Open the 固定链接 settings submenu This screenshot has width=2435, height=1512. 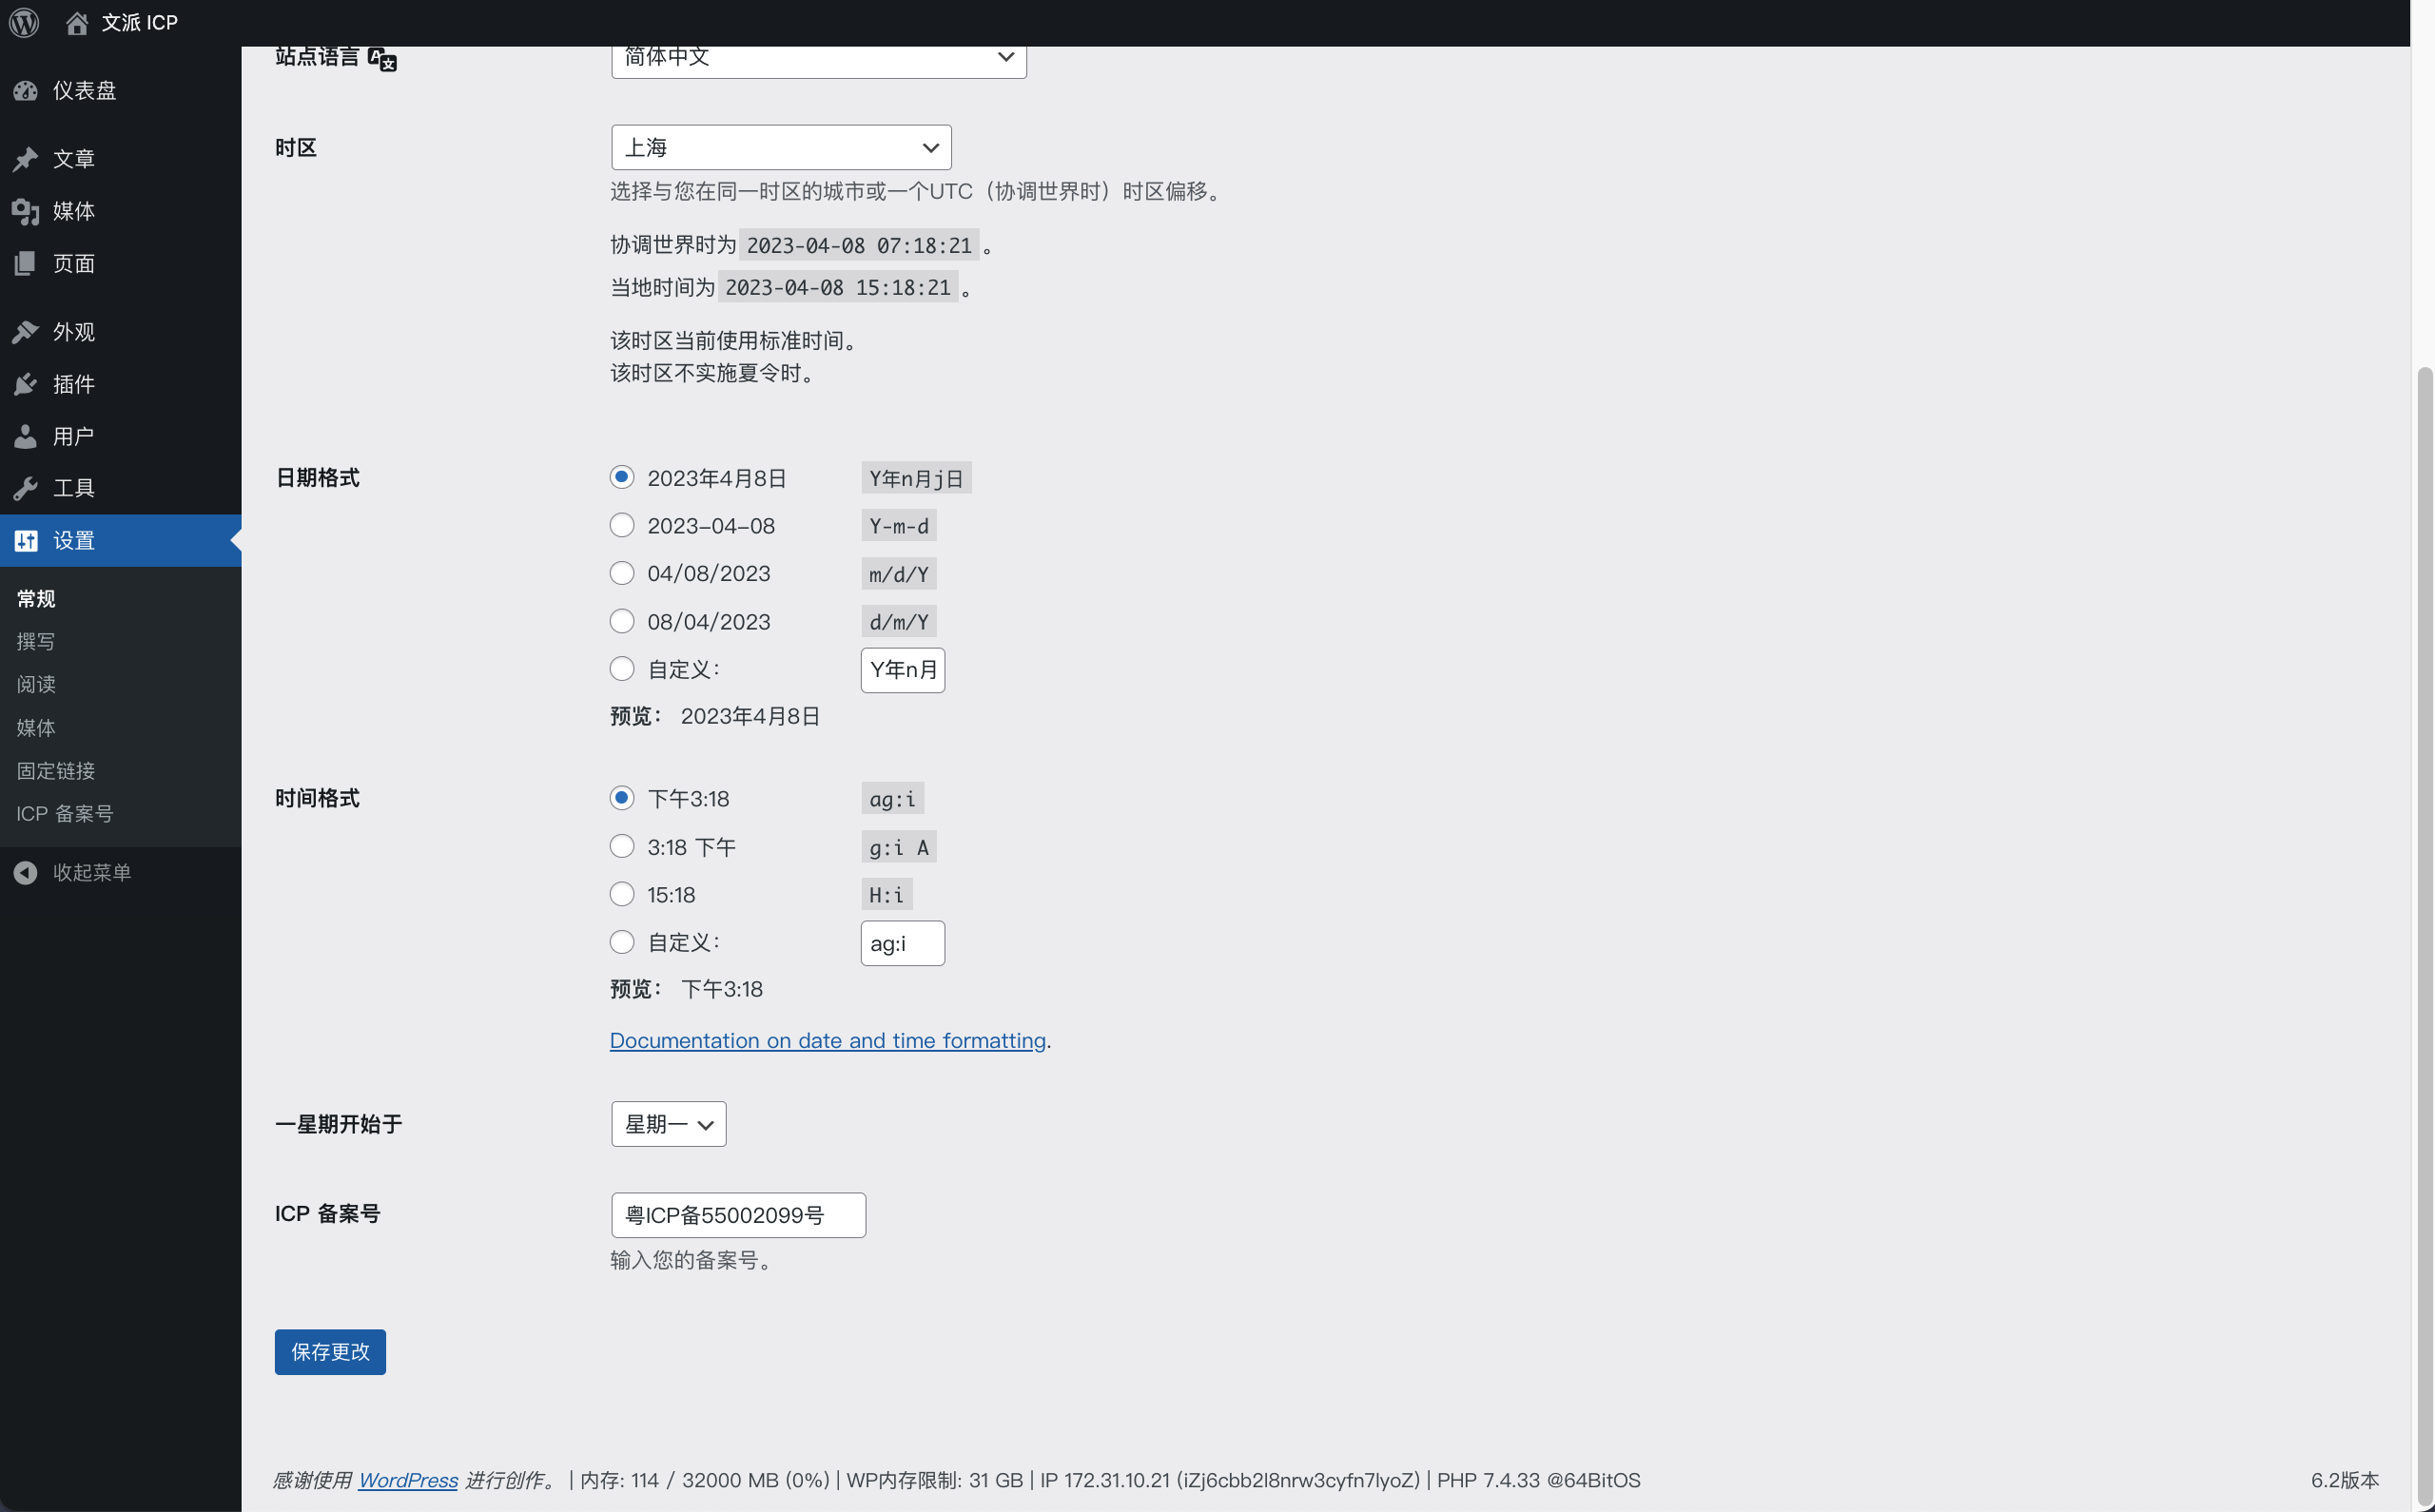coord(56,771)
